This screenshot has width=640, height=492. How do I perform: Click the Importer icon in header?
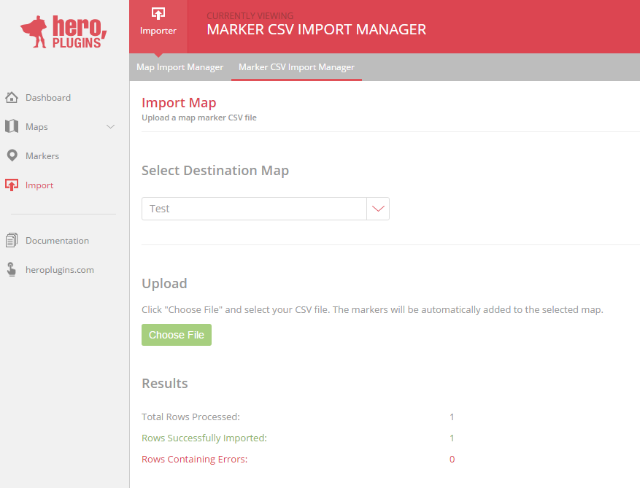[158, 14]
